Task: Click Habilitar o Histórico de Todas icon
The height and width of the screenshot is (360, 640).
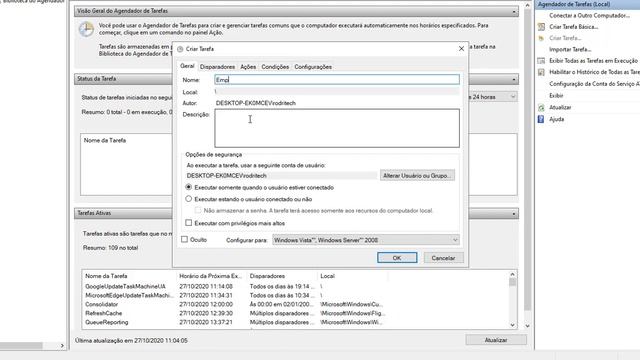Action: click(x=541, y=72)
